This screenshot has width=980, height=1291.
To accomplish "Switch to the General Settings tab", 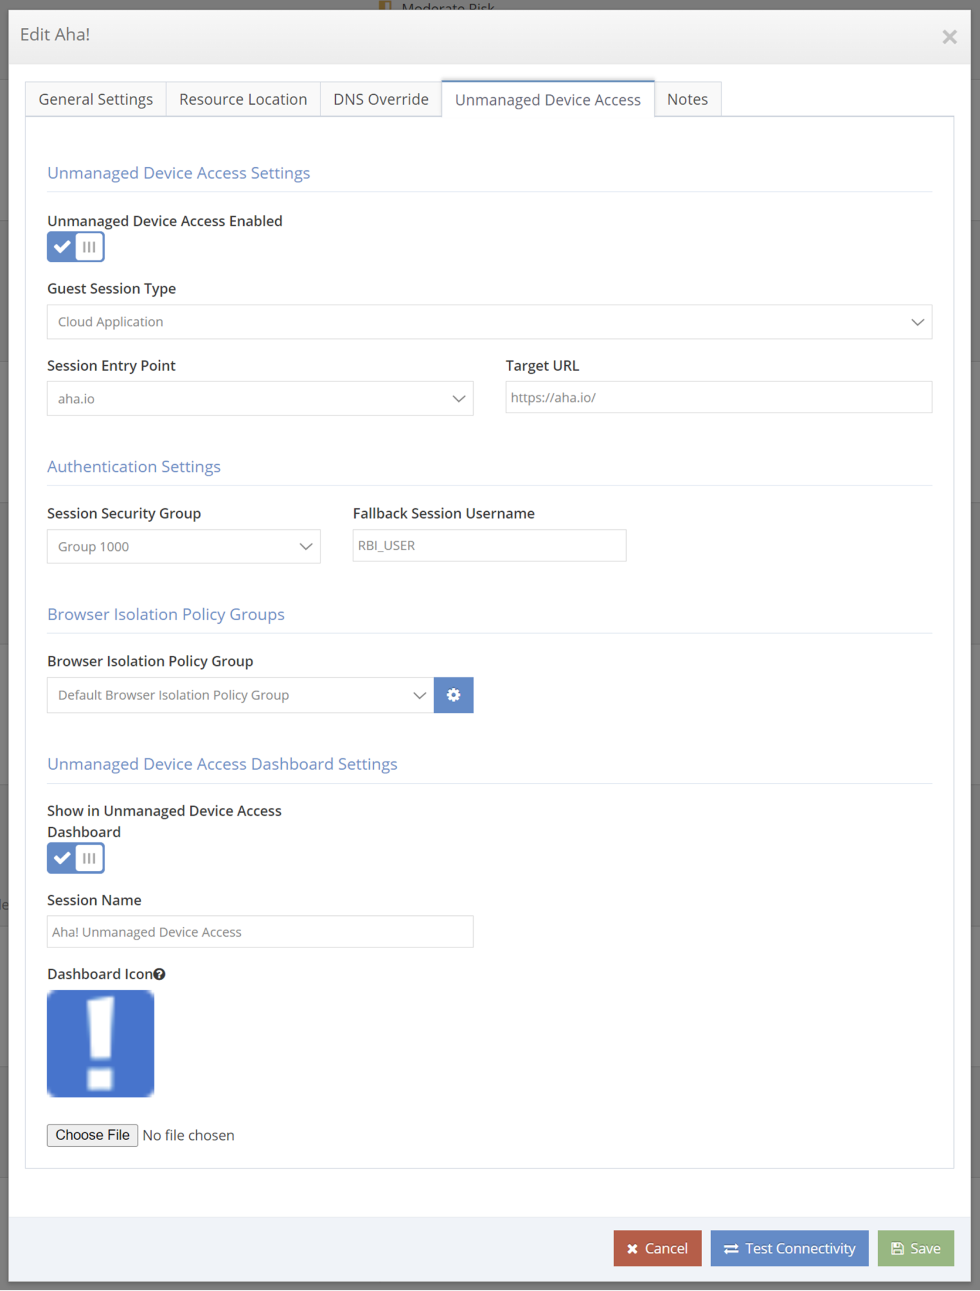I will 96,99.
